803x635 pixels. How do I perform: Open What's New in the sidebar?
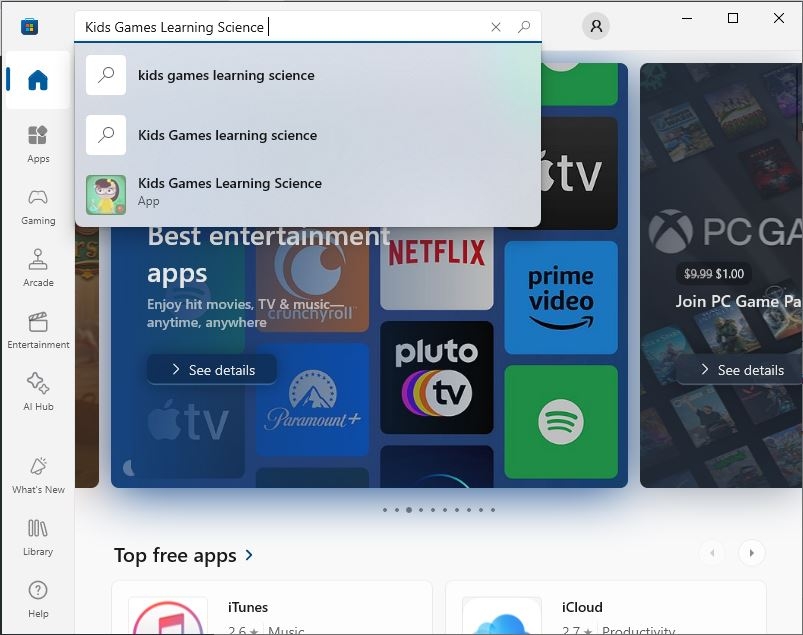click(x=38, y=476)
